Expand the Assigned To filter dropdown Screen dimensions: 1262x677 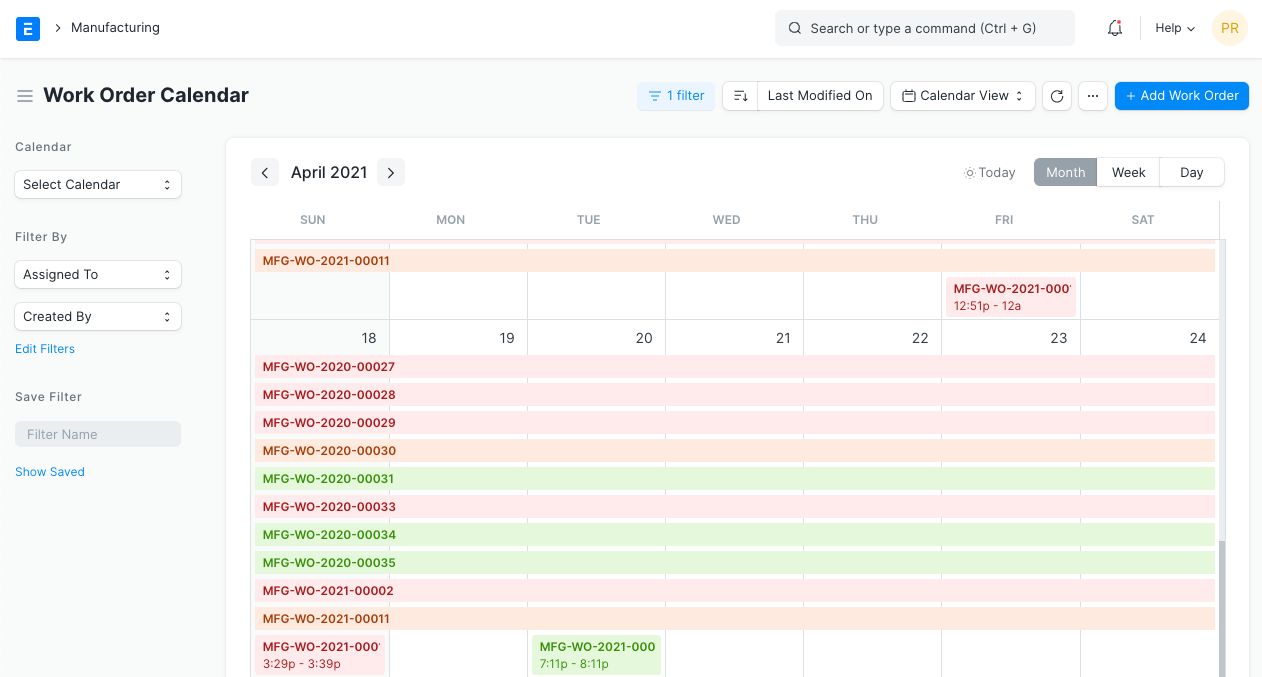coord(98,274)
